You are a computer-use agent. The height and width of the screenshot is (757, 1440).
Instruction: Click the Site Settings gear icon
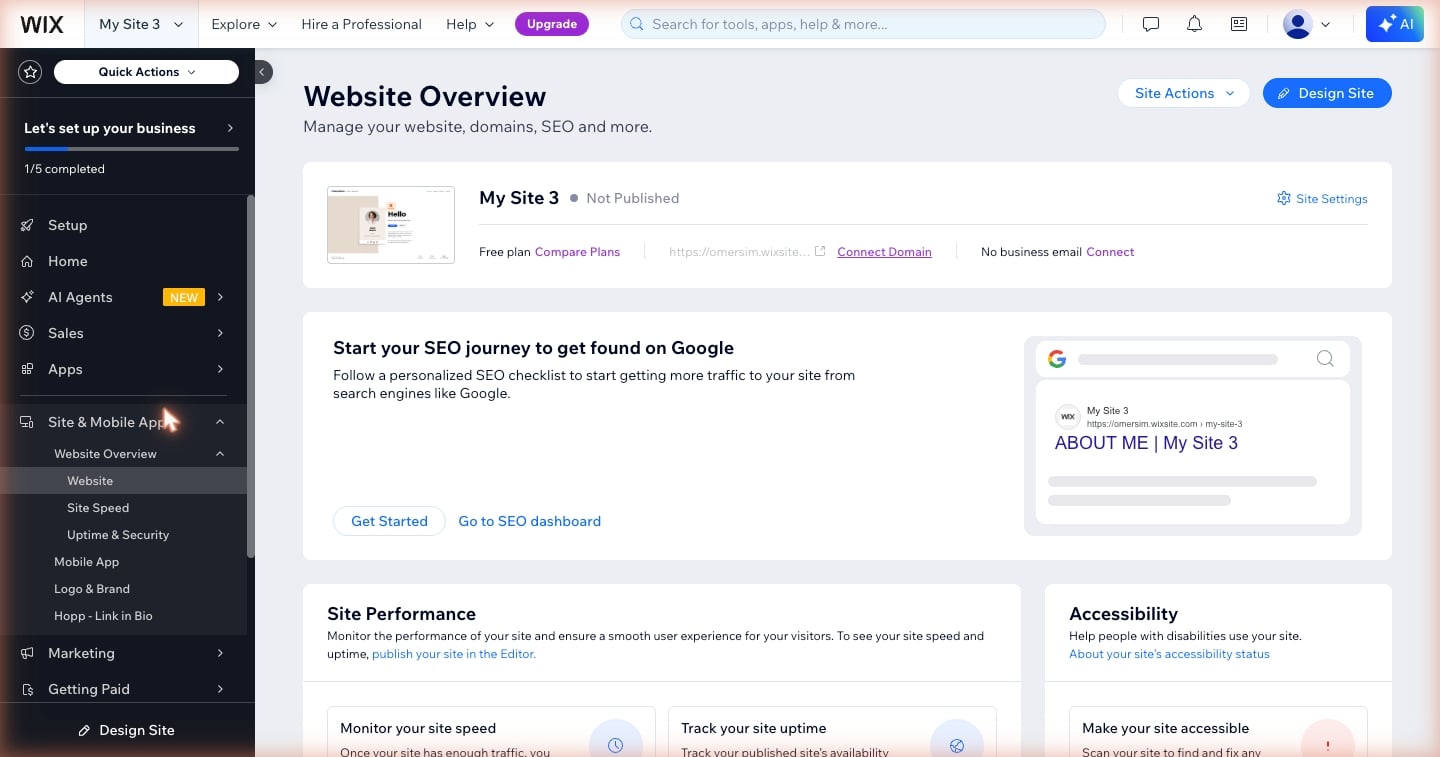pyautogui.click(x=1284, y=198)
